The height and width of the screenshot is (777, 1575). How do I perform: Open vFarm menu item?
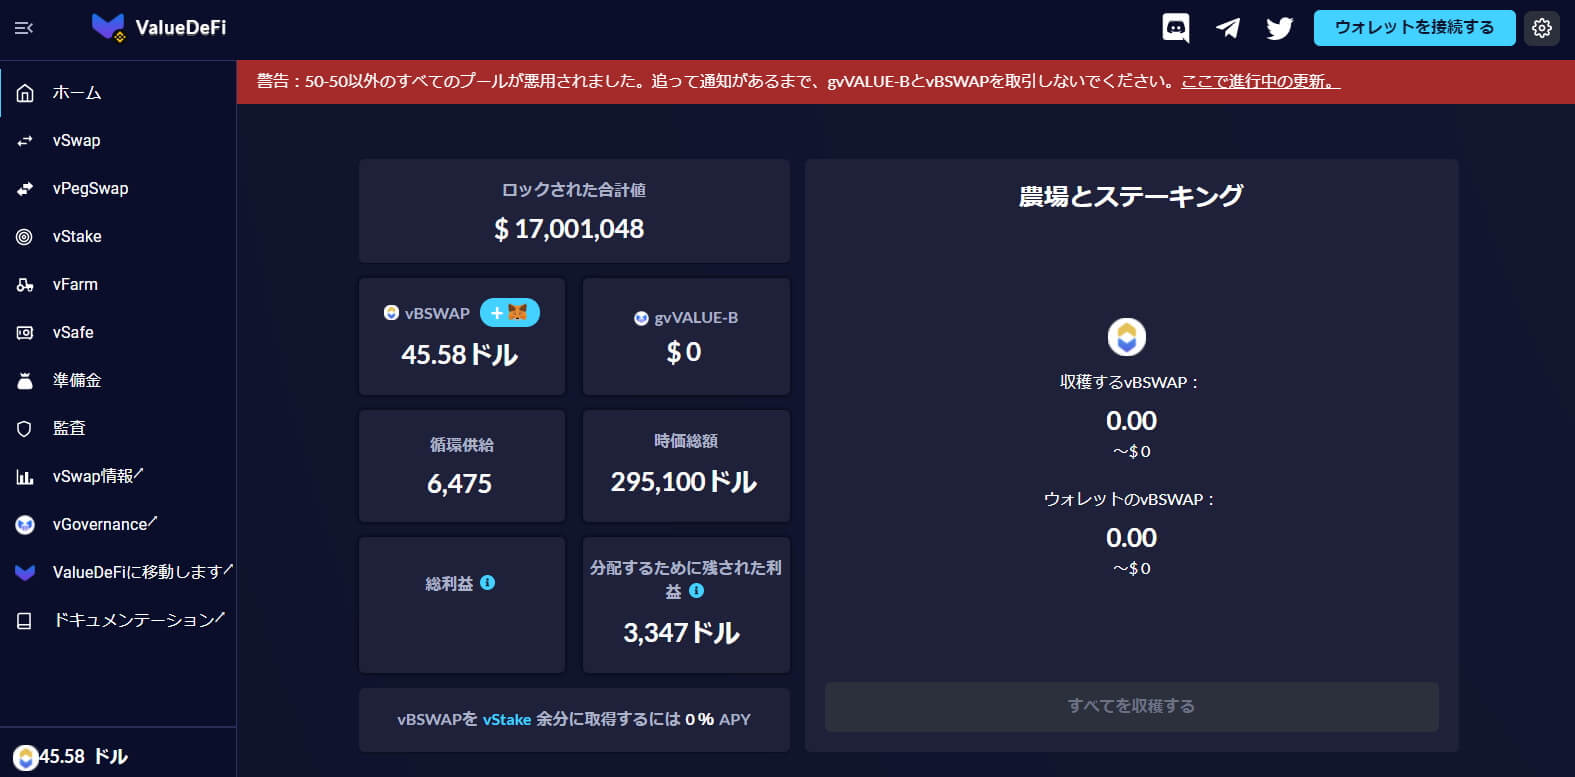tap(75, 285)
